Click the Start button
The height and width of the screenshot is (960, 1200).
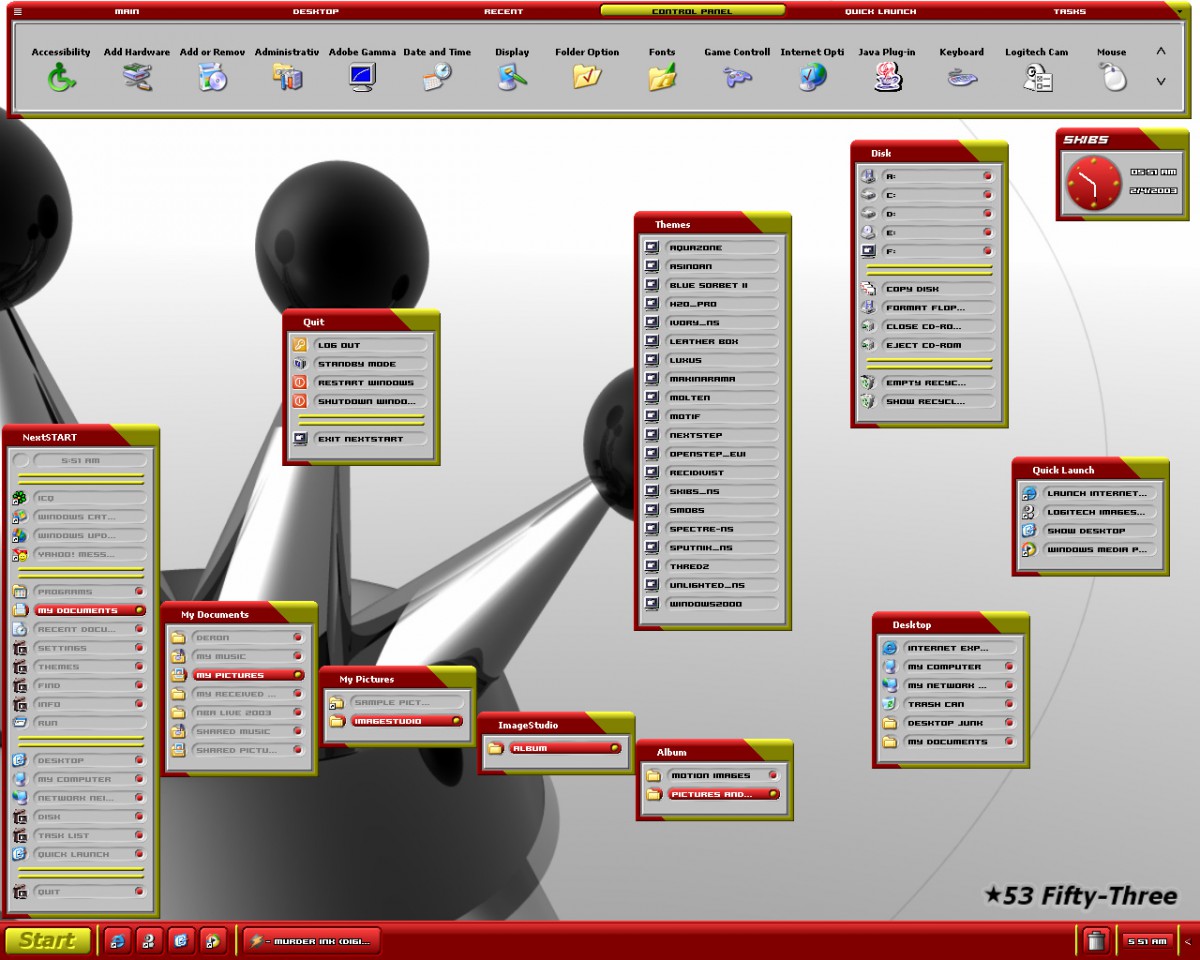47,940
